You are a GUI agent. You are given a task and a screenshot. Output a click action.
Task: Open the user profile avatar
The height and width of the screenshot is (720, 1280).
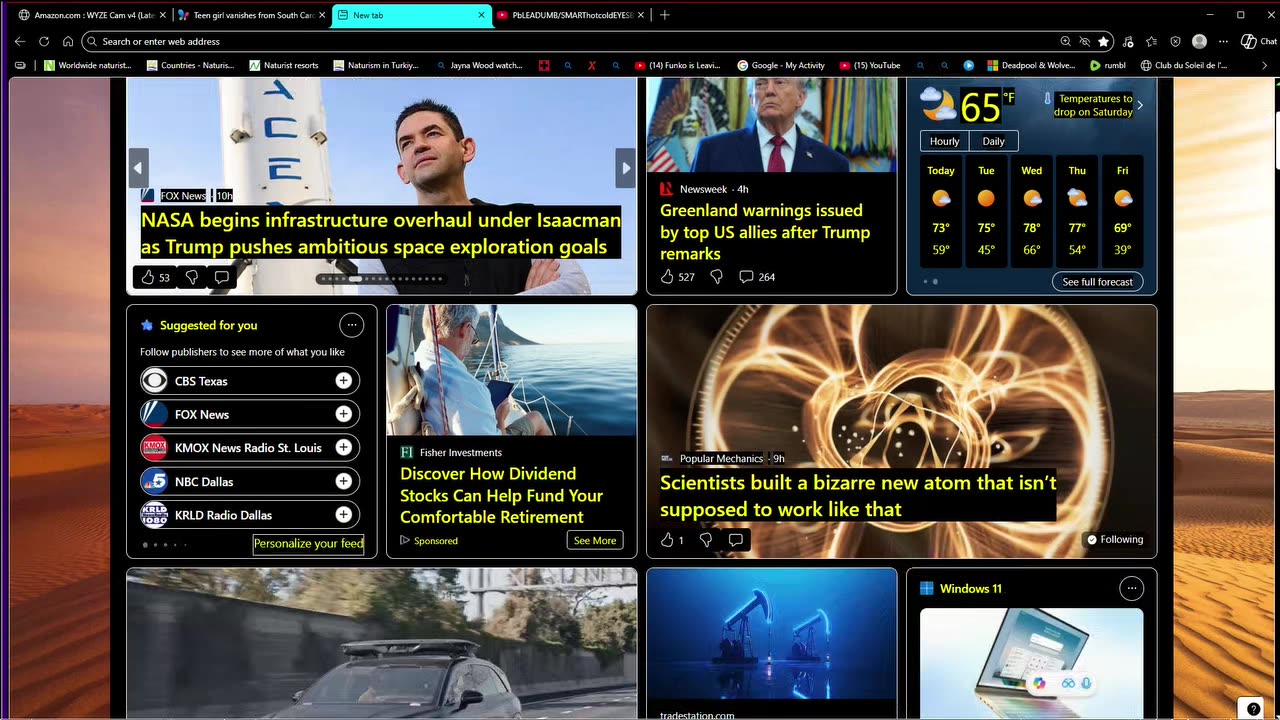click(1199, 41)
